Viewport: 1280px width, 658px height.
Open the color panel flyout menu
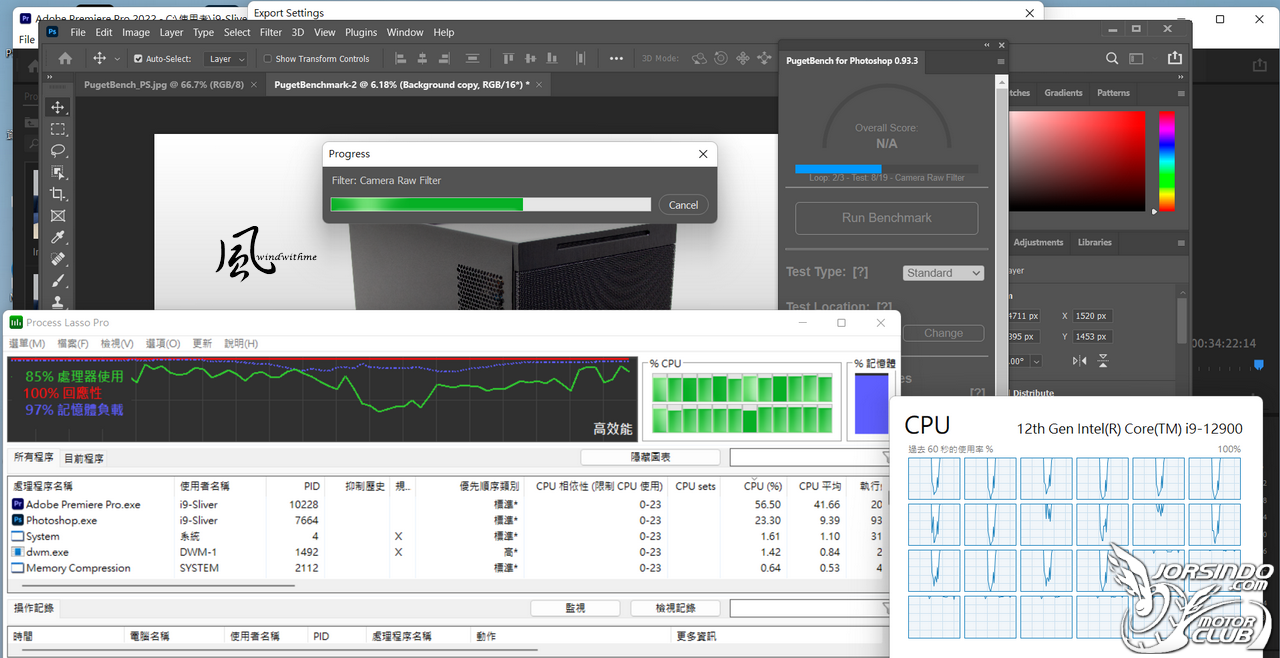coord(1182,93)
